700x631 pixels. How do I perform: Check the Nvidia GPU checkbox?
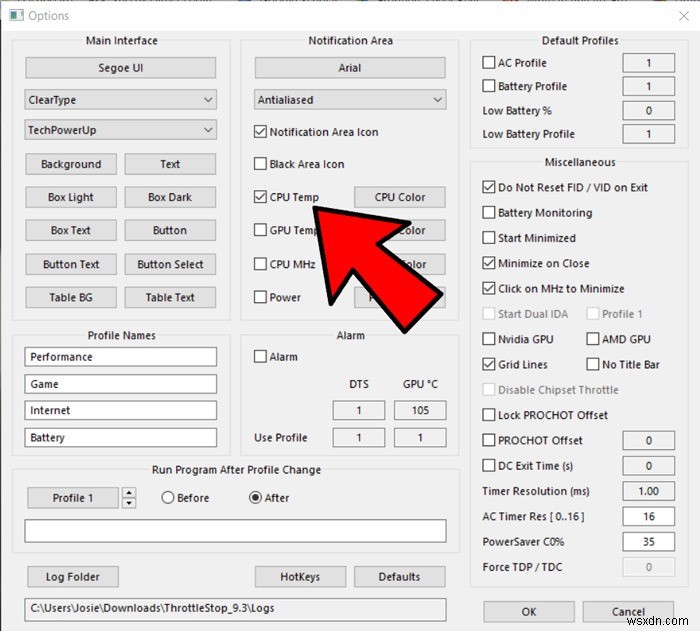coord(488,339)
